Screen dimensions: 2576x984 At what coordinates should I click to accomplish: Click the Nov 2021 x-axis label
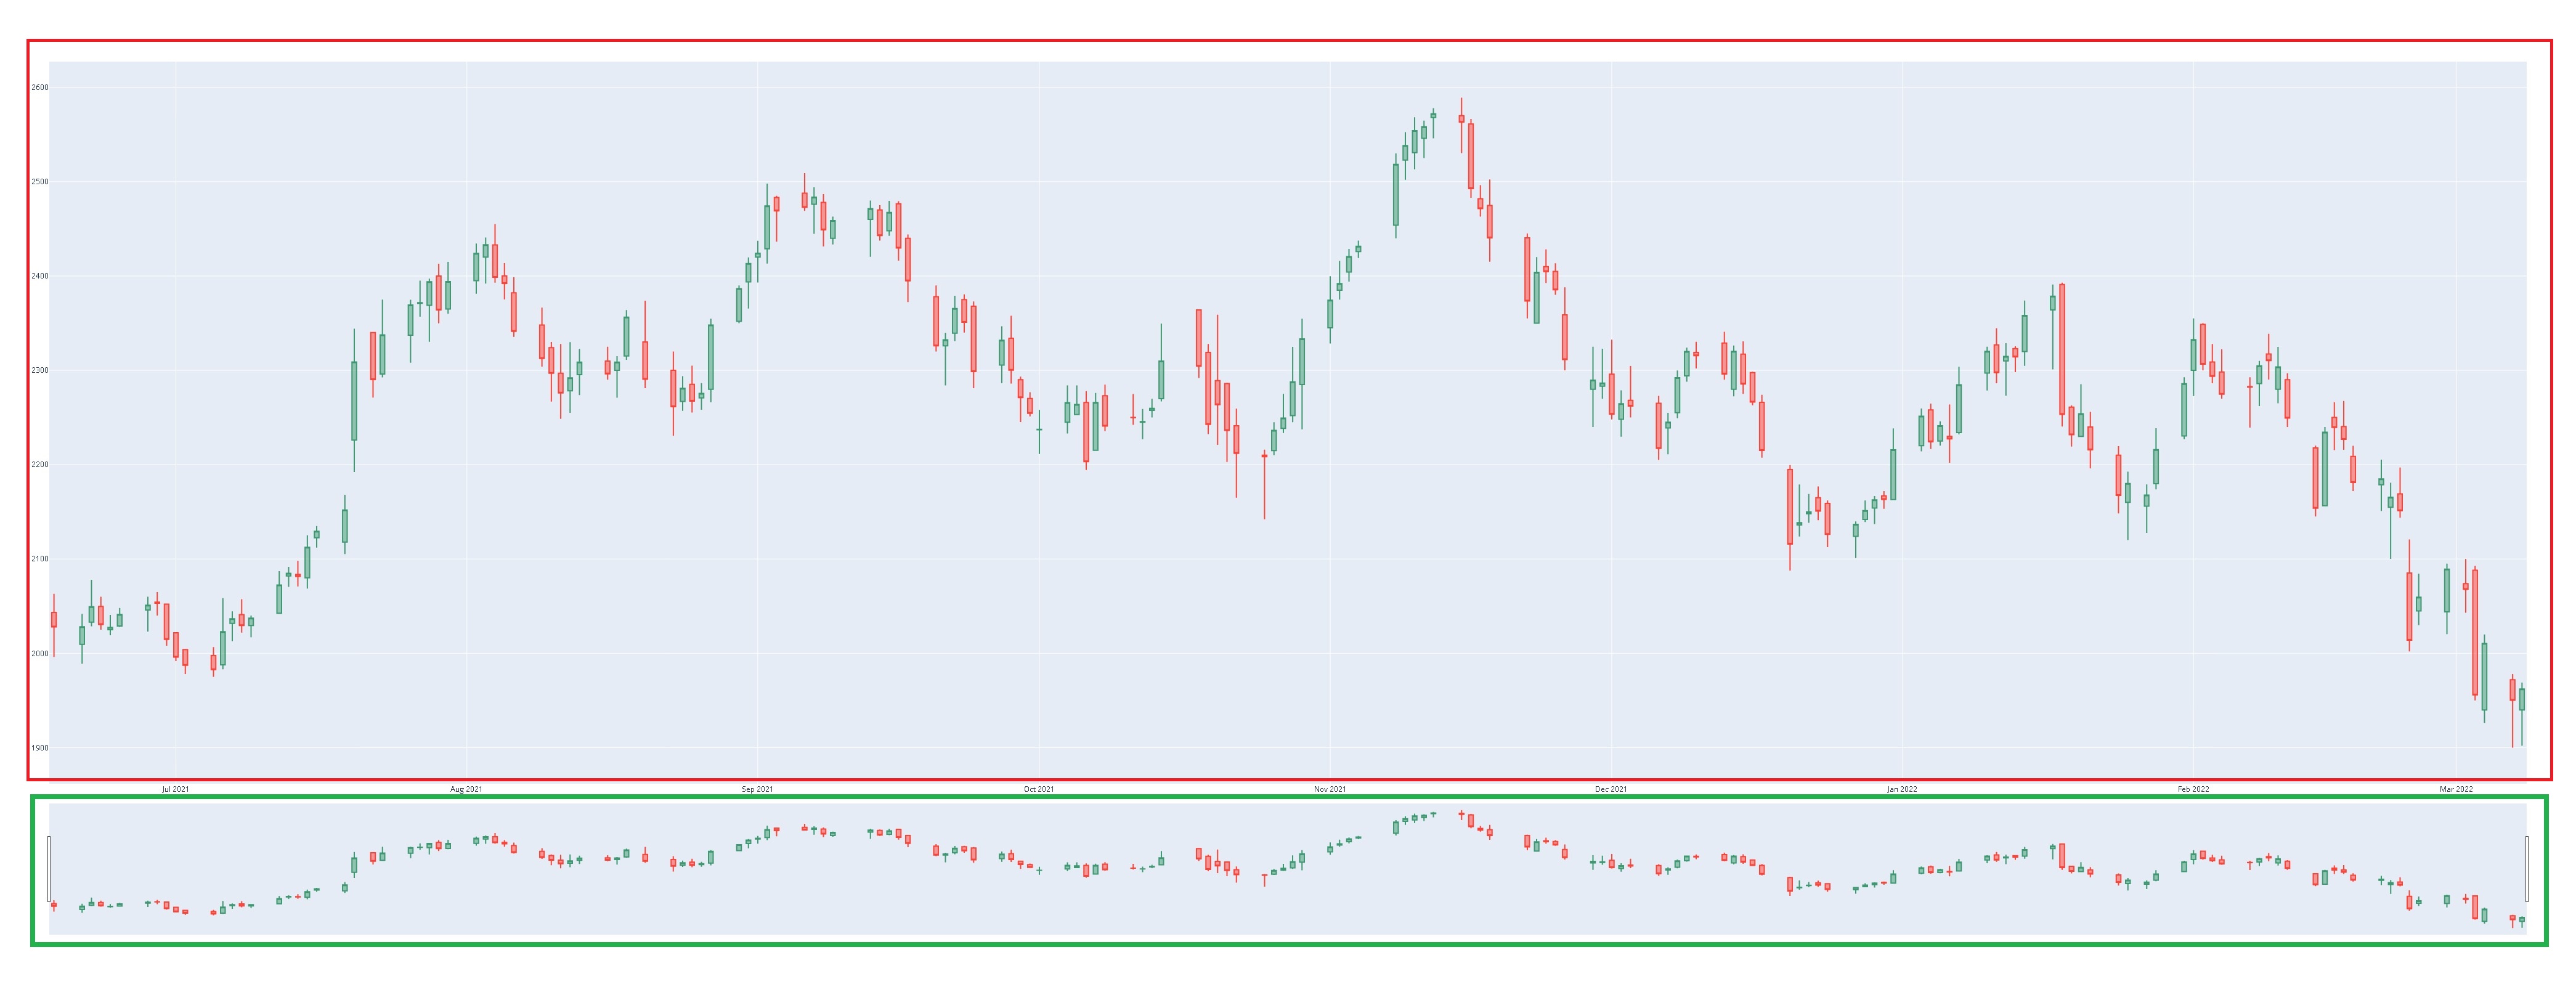pos(1330,789)
